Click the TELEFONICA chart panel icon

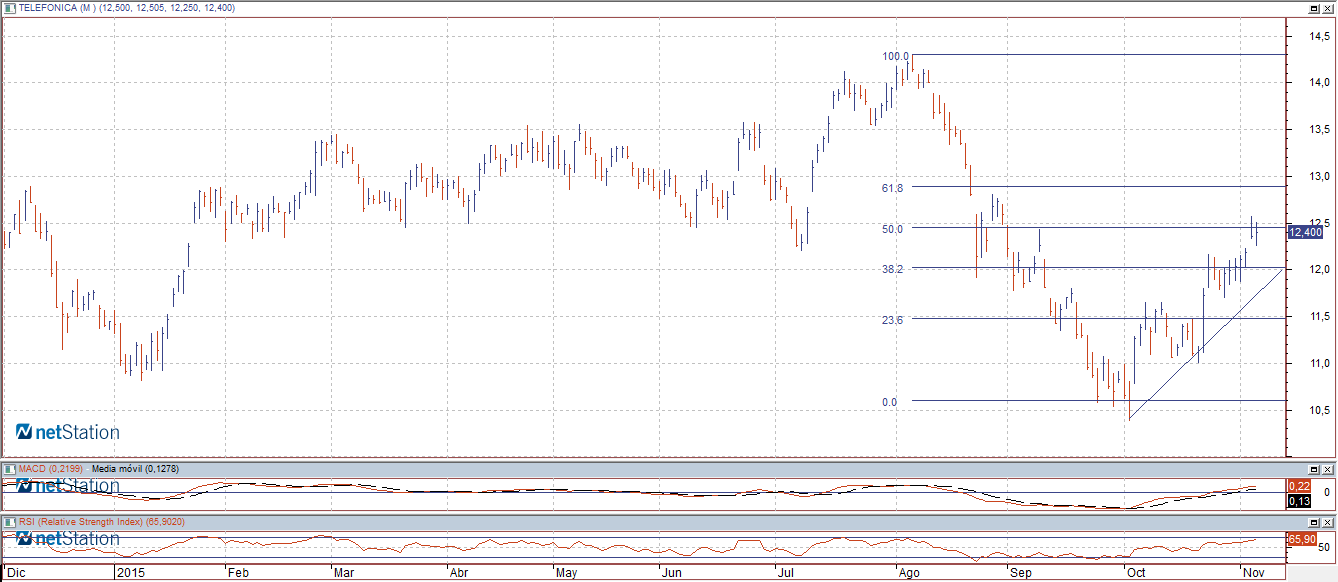(x=9, y=7)
